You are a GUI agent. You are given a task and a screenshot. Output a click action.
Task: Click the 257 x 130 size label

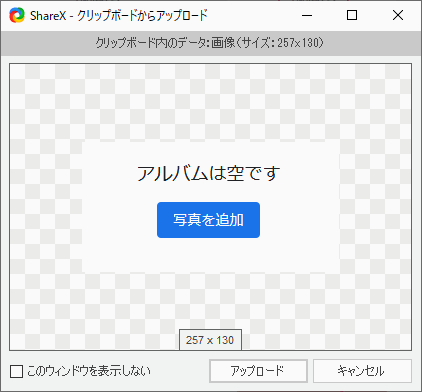(210, 340)
